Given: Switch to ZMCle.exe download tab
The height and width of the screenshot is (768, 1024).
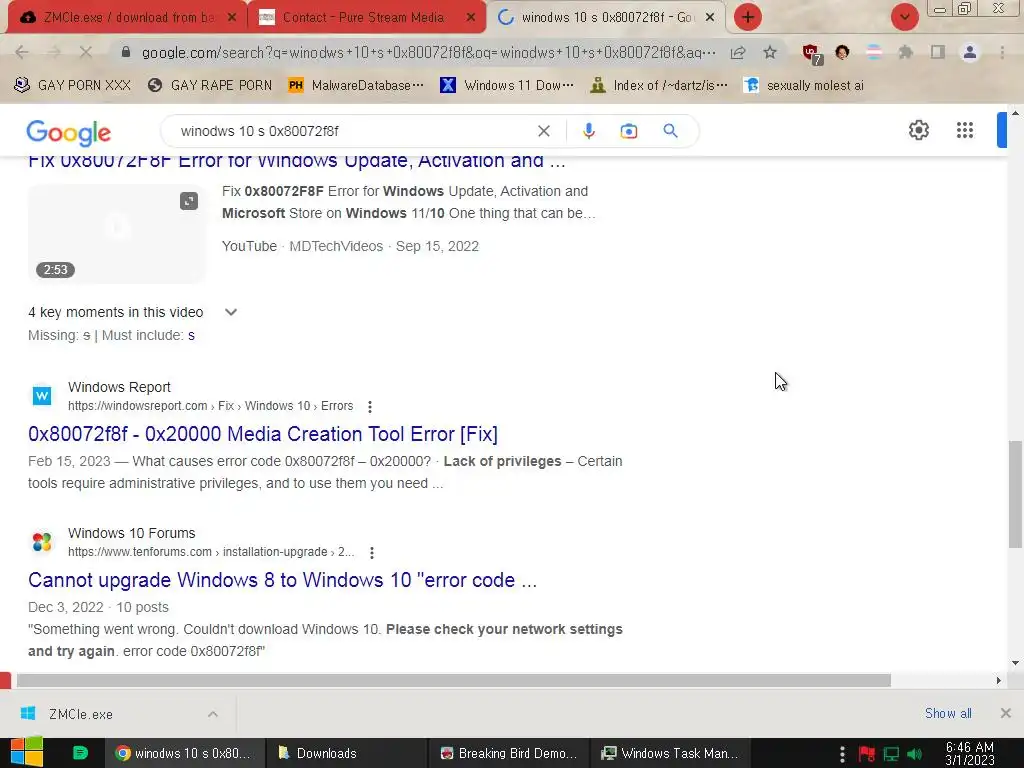Looking at the screenshot, I should click(127, 17).
